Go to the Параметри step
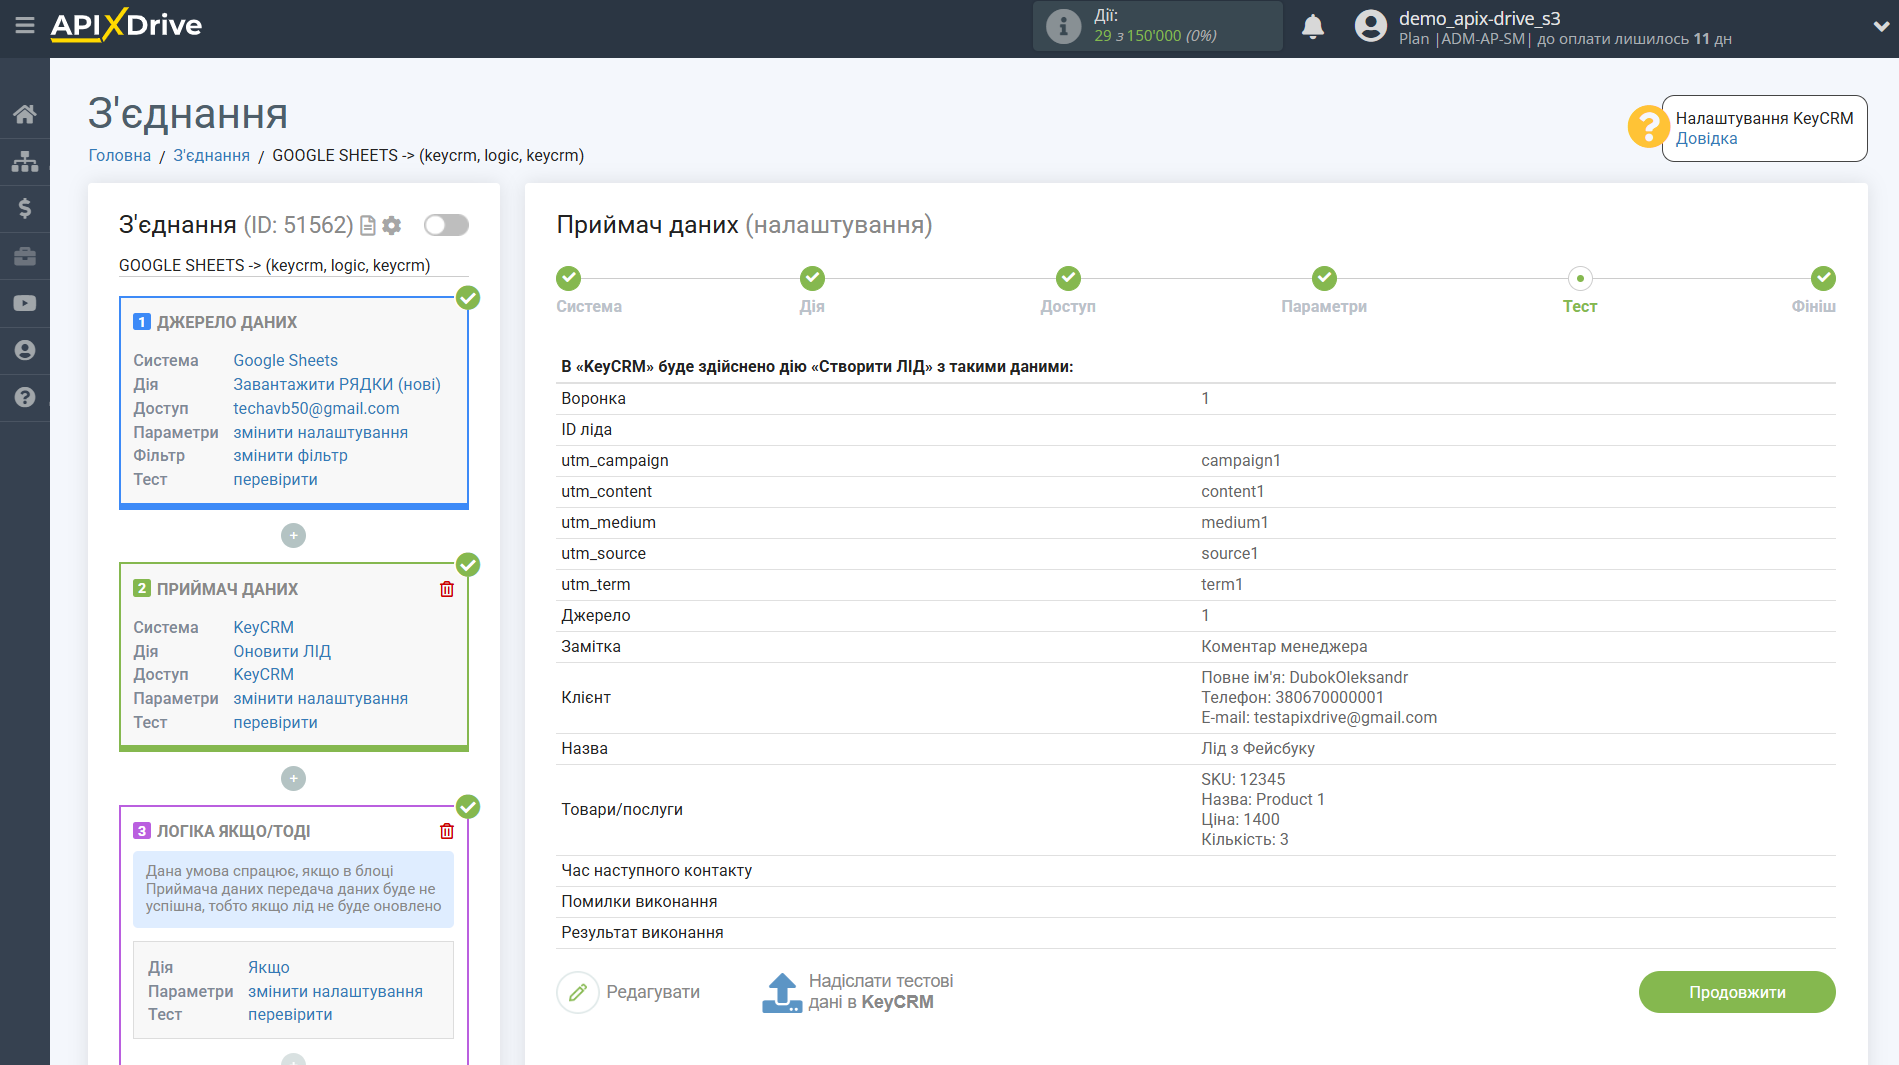This screenshot has width=1899, height=1065. (x=1324, y=278)
